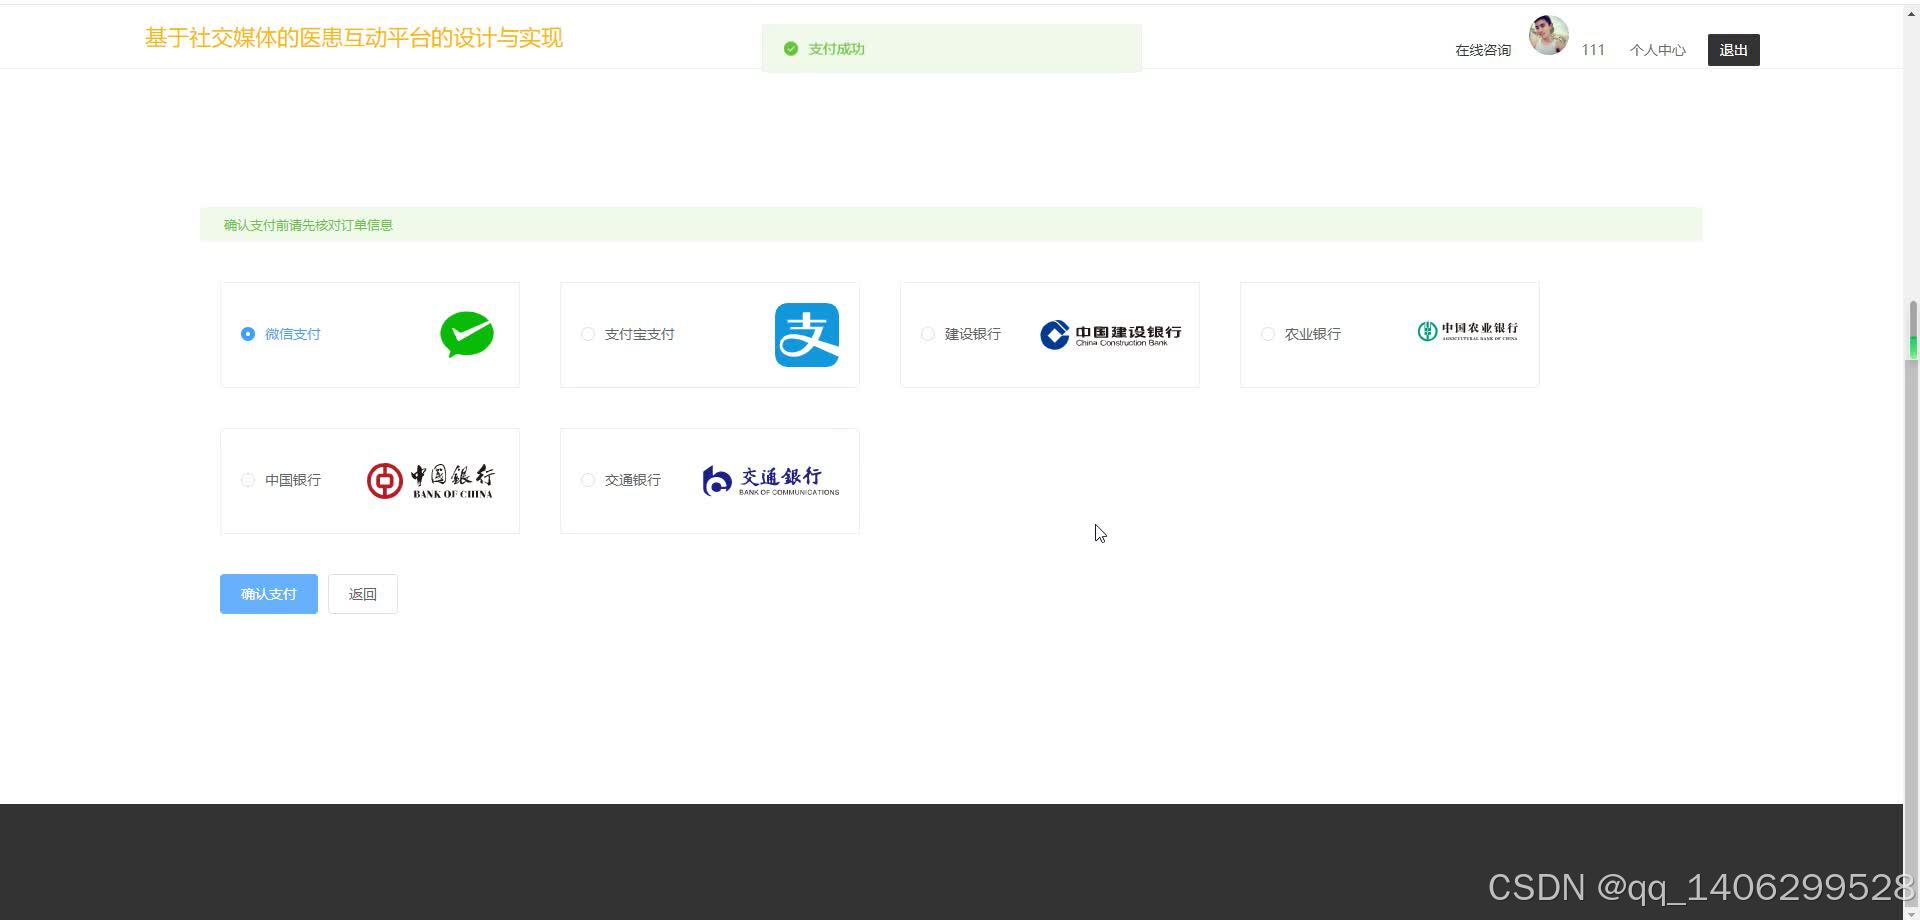
Task: Click the Alipay blue logo
Action: click(x=807, y=335)
